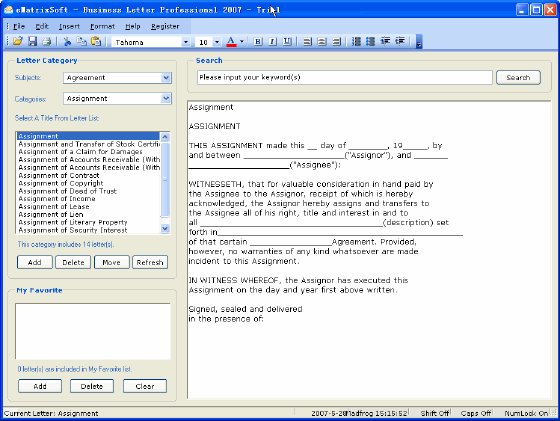Image resolution: width=560 pixels, height=421 pixels.
Task: Open the font size 10 dropdown
Action: [x=217, y=42]
